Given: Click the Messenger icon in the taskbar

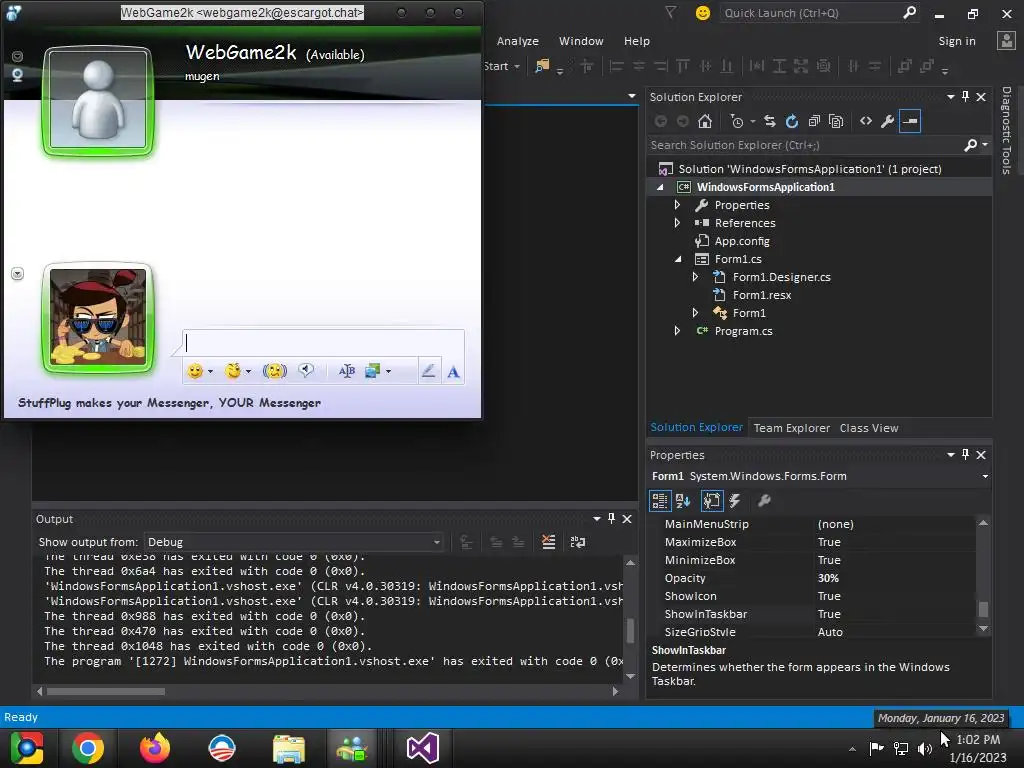Looking at the screenshot, I should pos(353,748).
